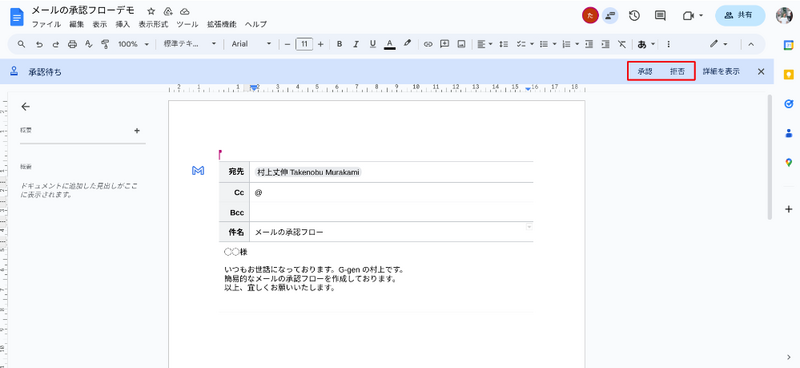Open the Contacts side panel
The width and height of the screenshot is (800, 368).
tap(789, 133)
